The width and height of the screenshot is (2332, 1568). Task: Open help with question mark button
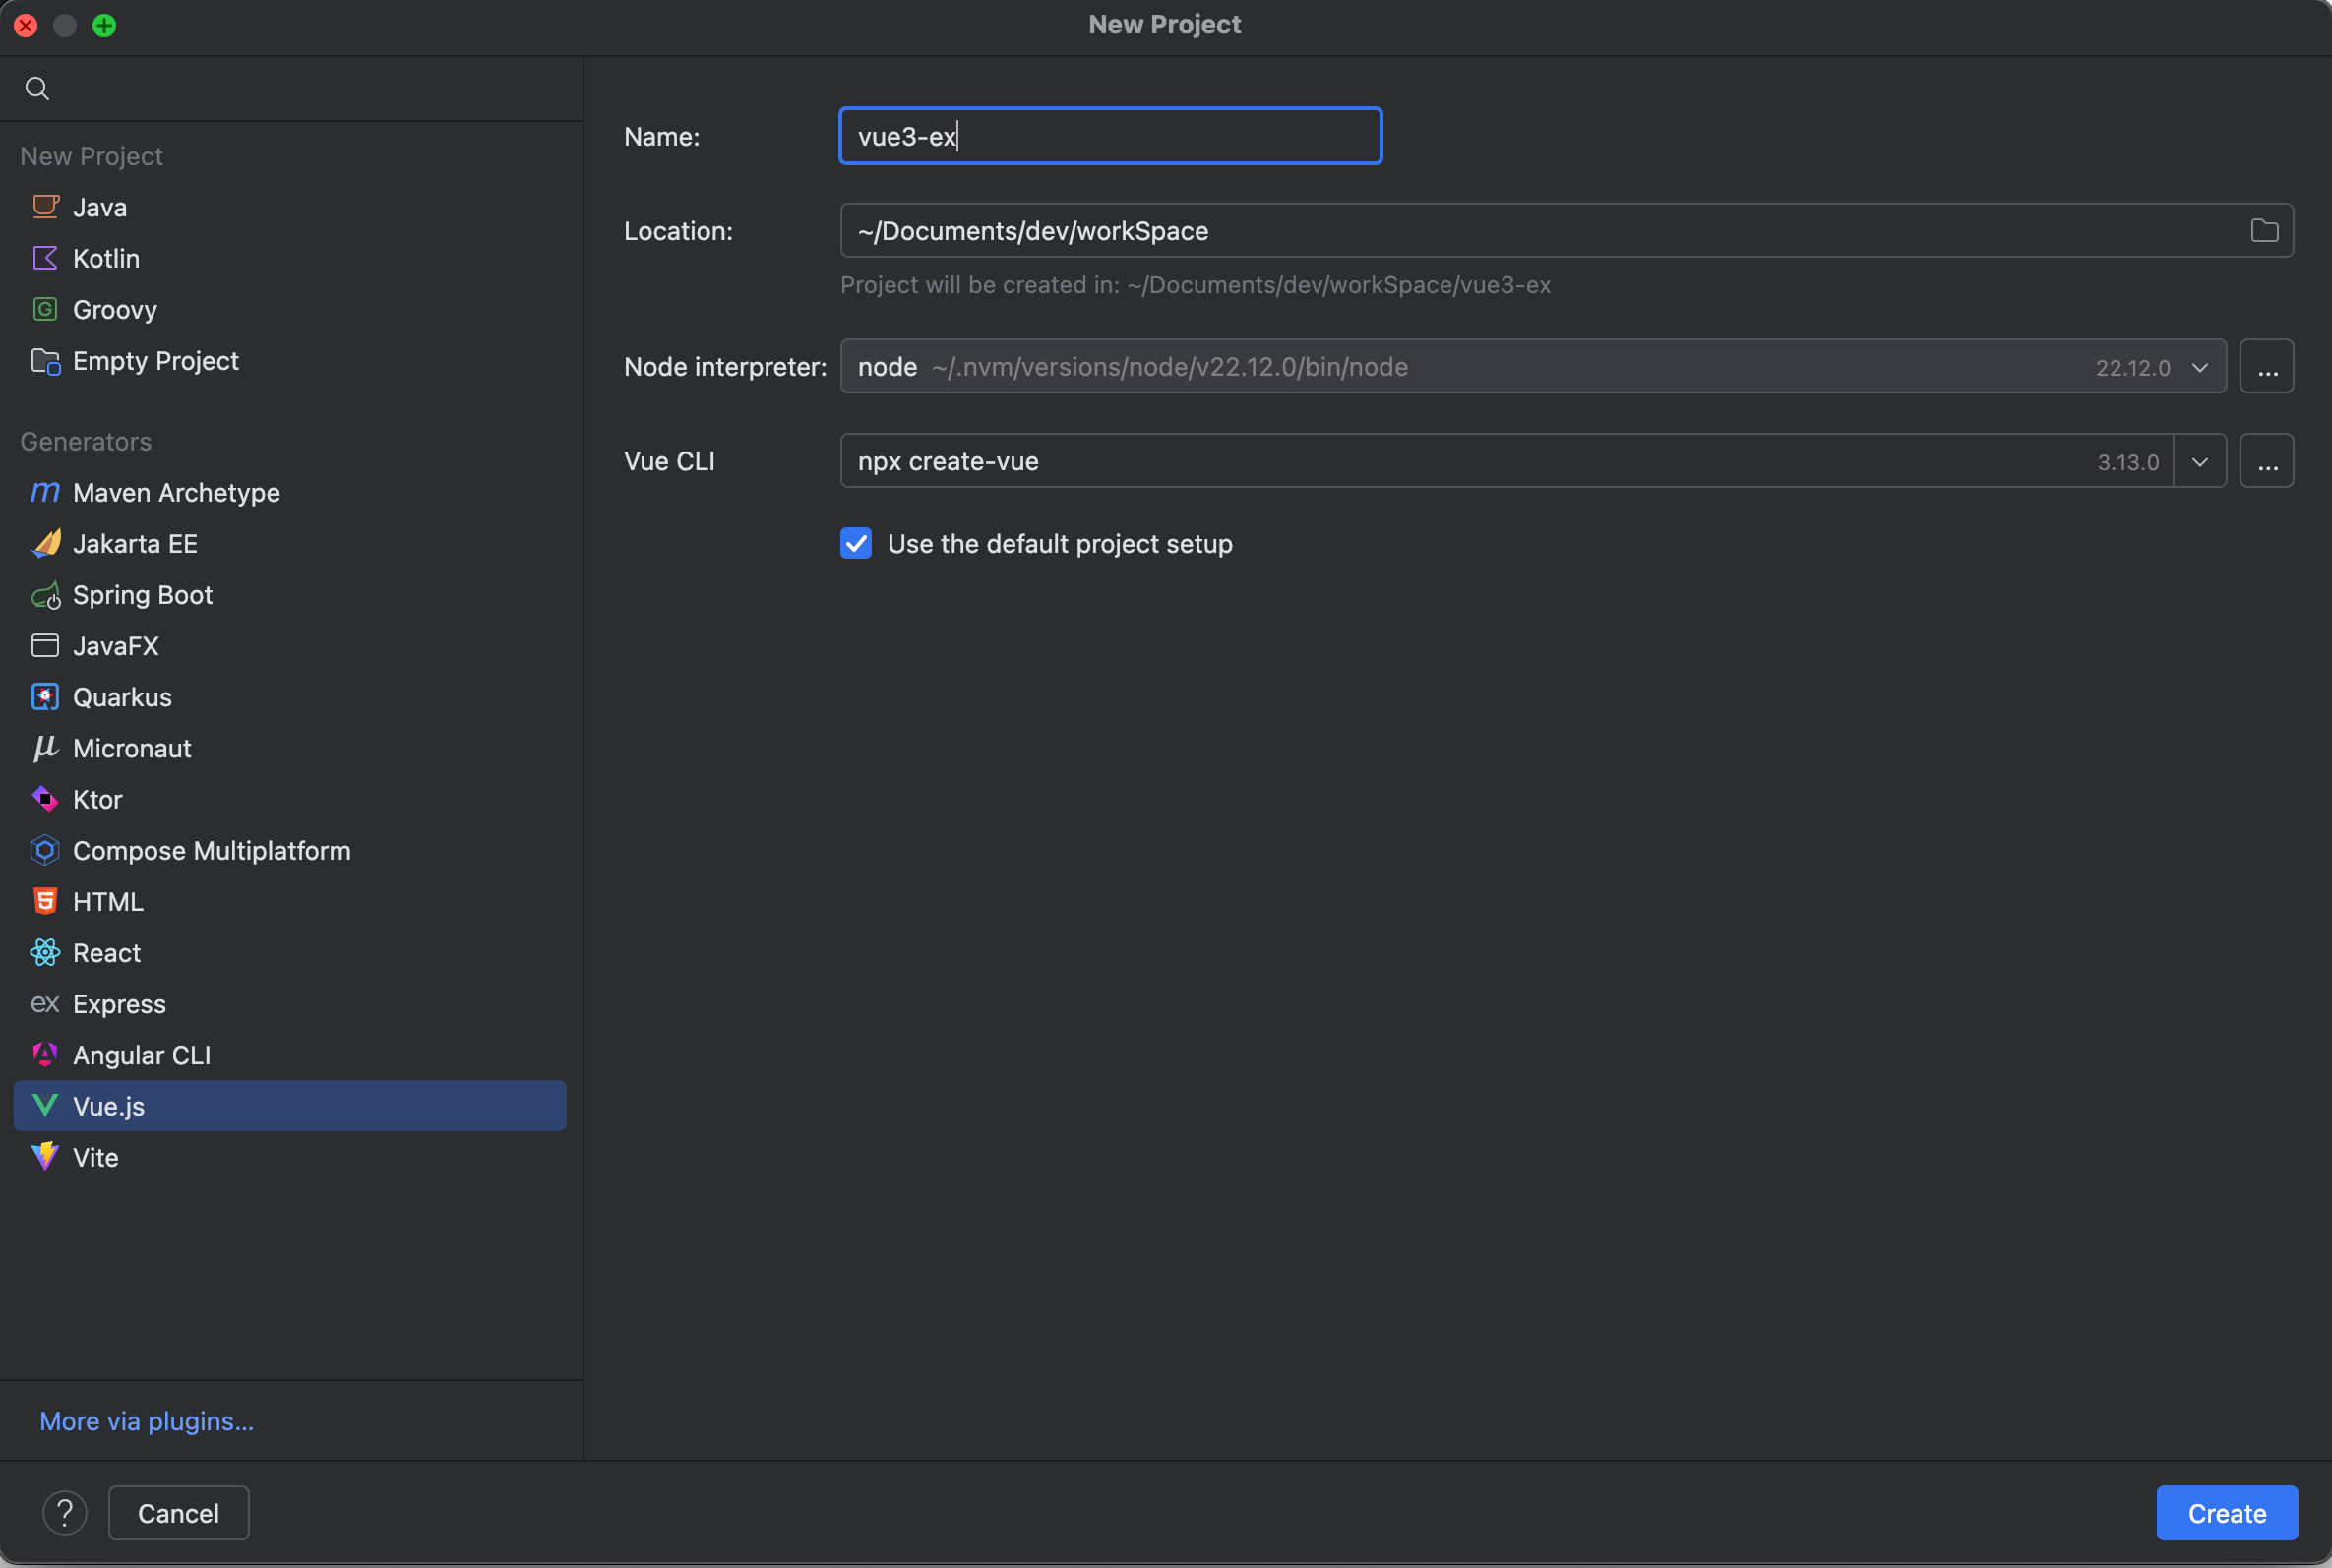[x=65, y=1513]
